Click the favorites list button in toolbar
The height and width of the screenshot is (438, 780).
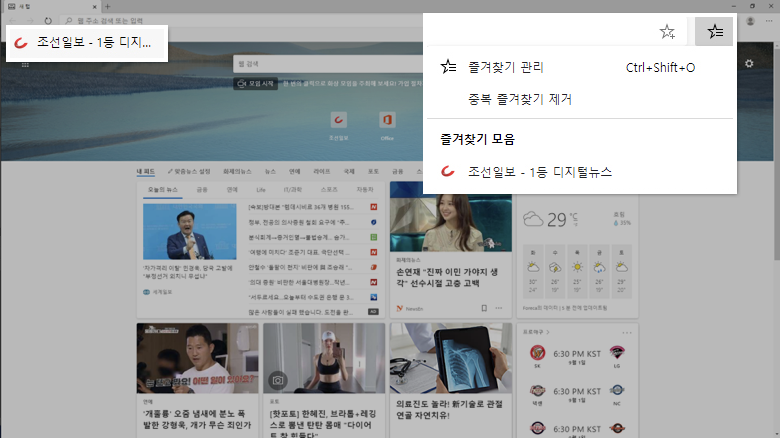pos(714,32)
